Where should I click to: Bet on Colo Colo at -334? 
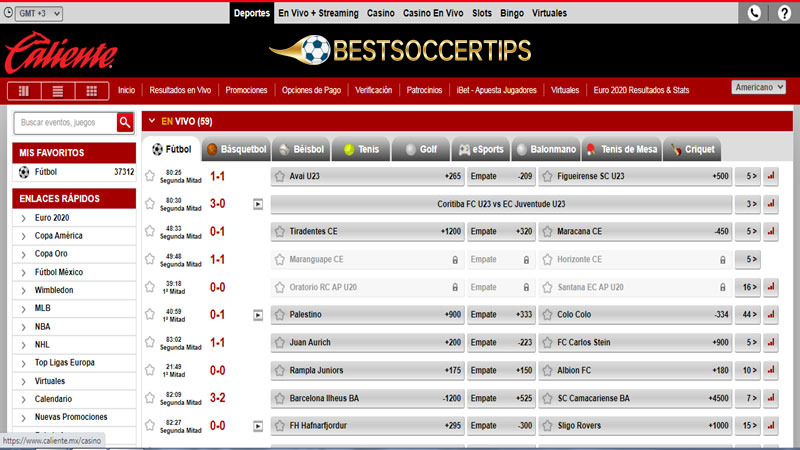635,315
